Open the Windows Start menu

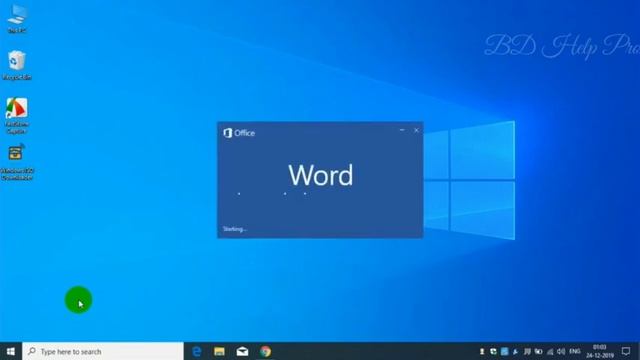tap(11, 351)
